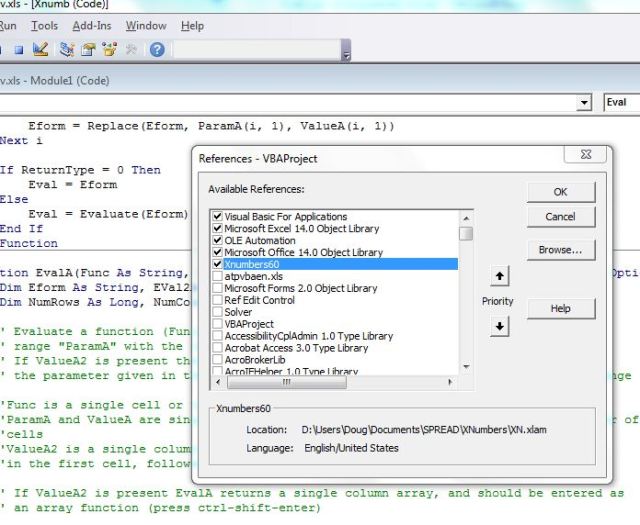Click horizontal scrollbar thumb in references list

[x=287, y=382]
